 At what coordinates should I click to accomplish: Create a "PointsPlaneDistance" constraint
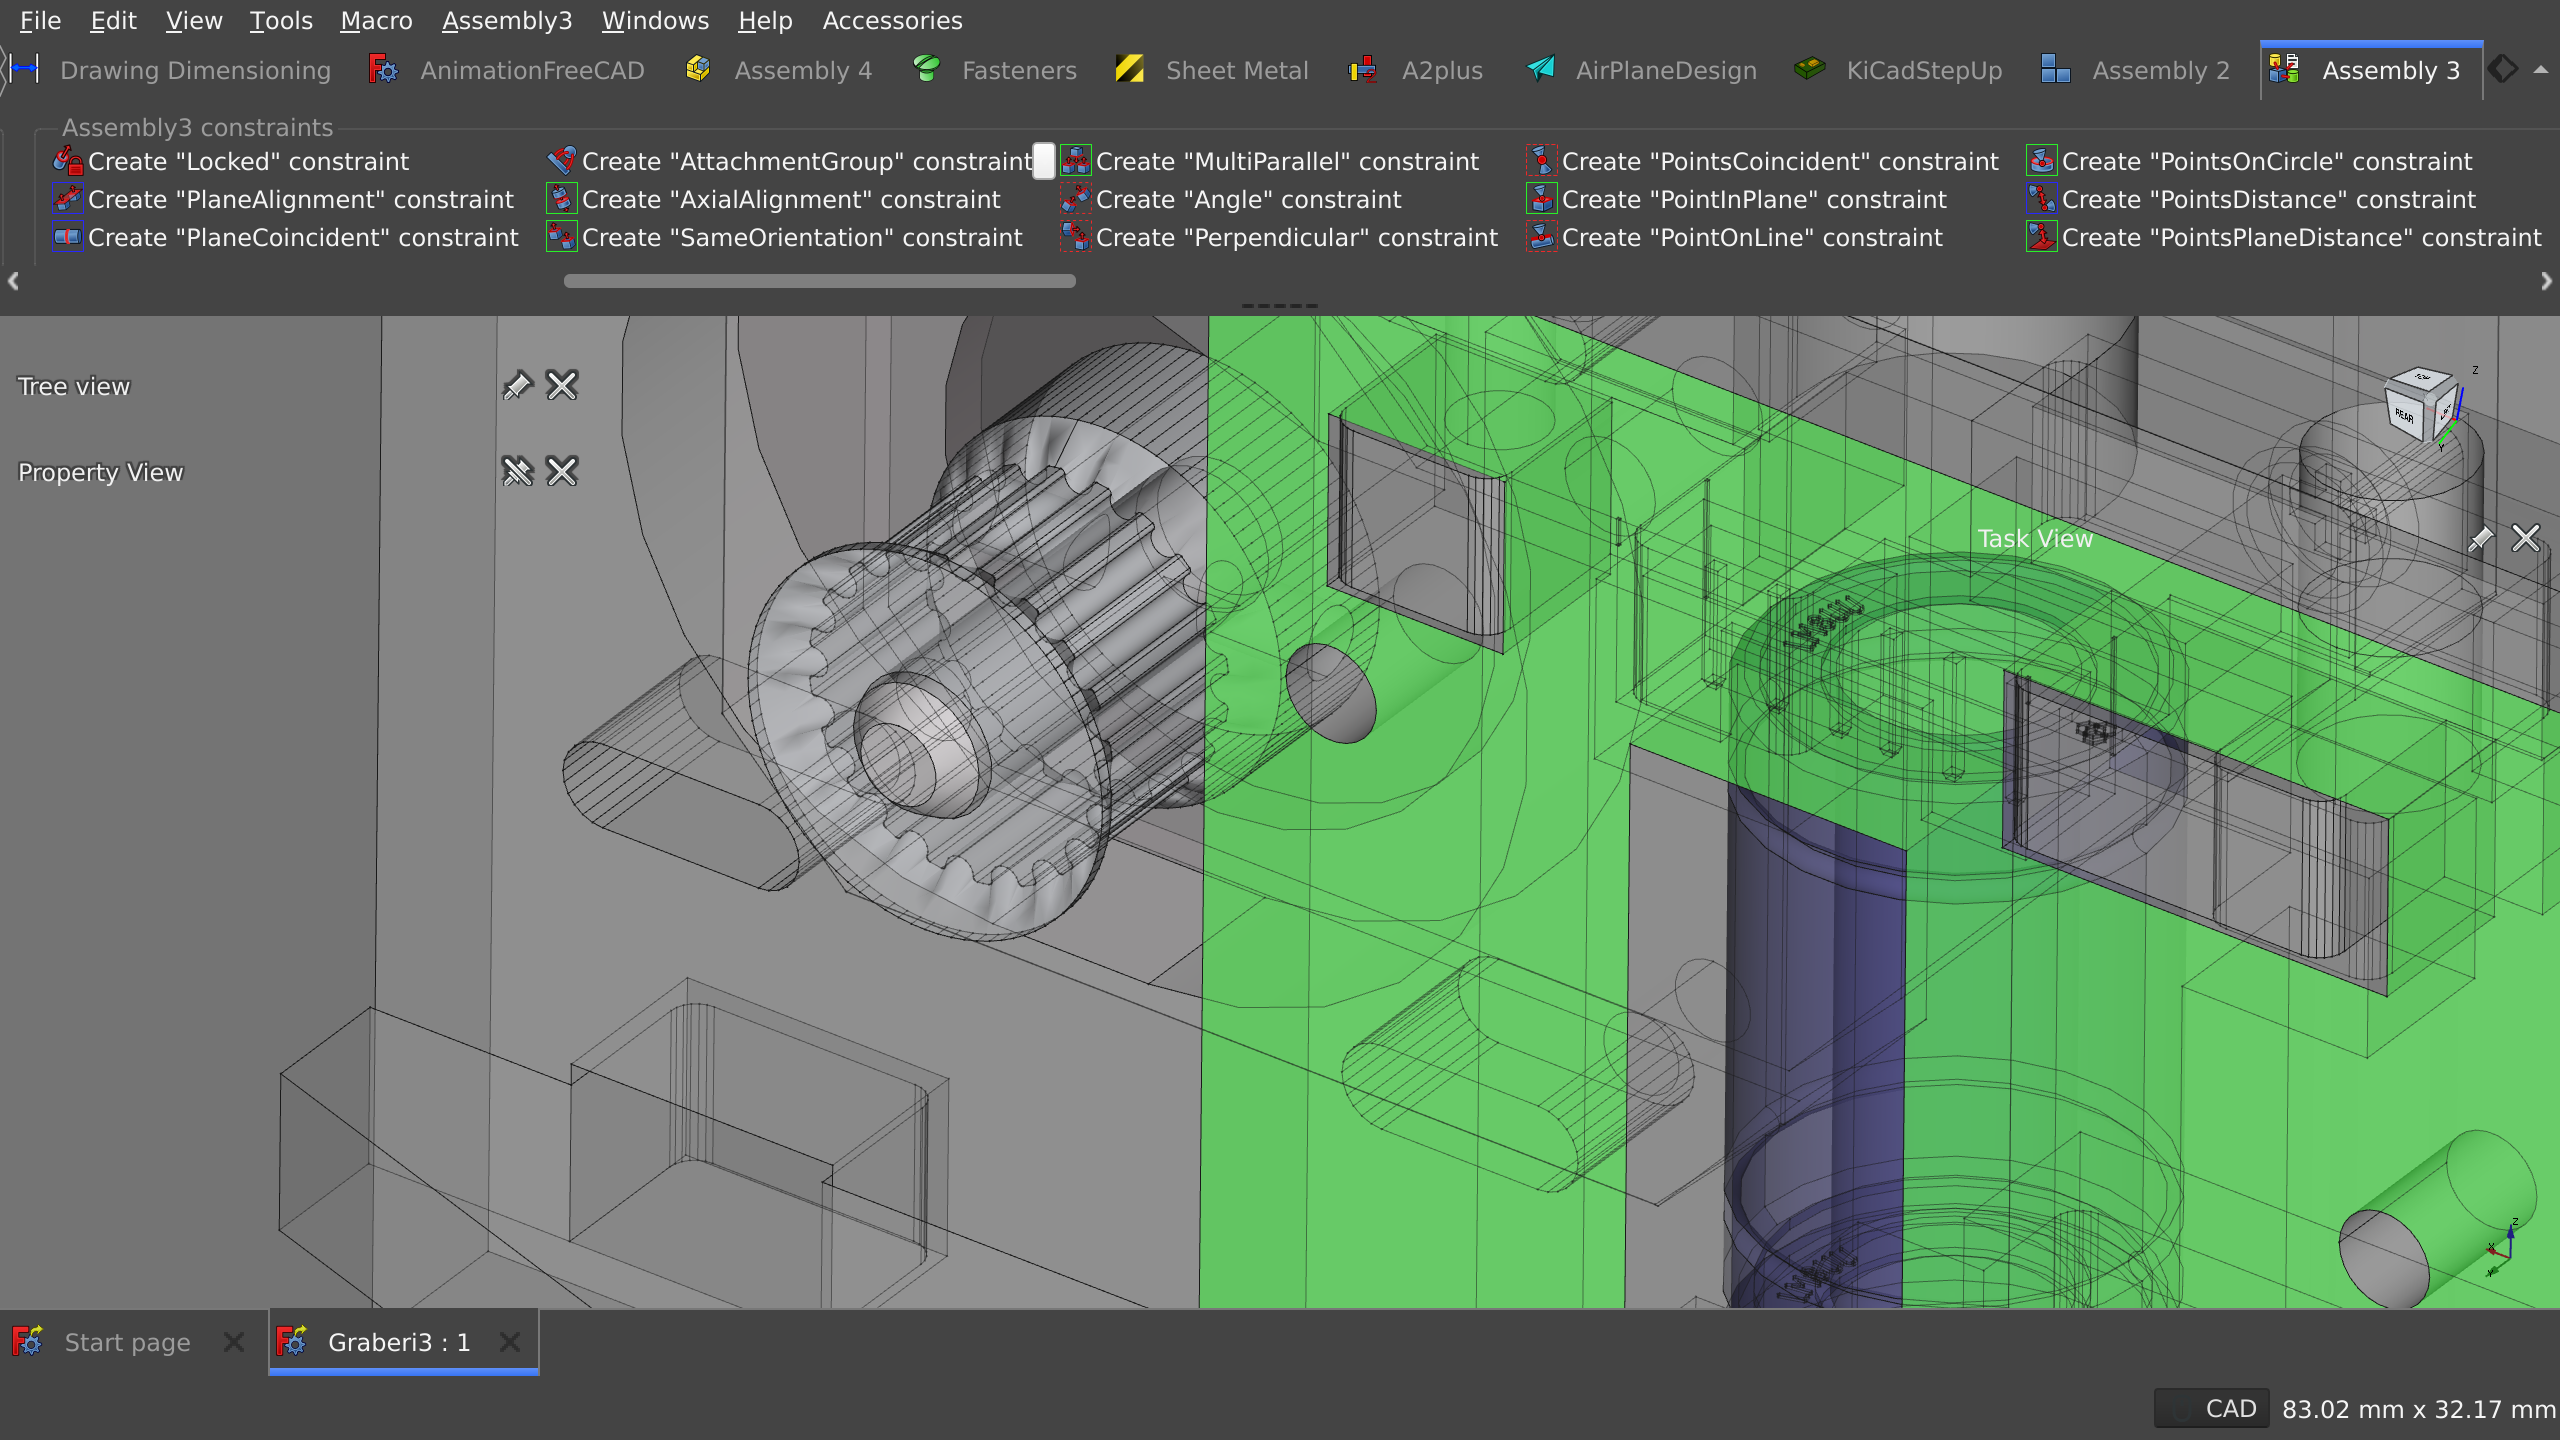tap(2284, 237)
